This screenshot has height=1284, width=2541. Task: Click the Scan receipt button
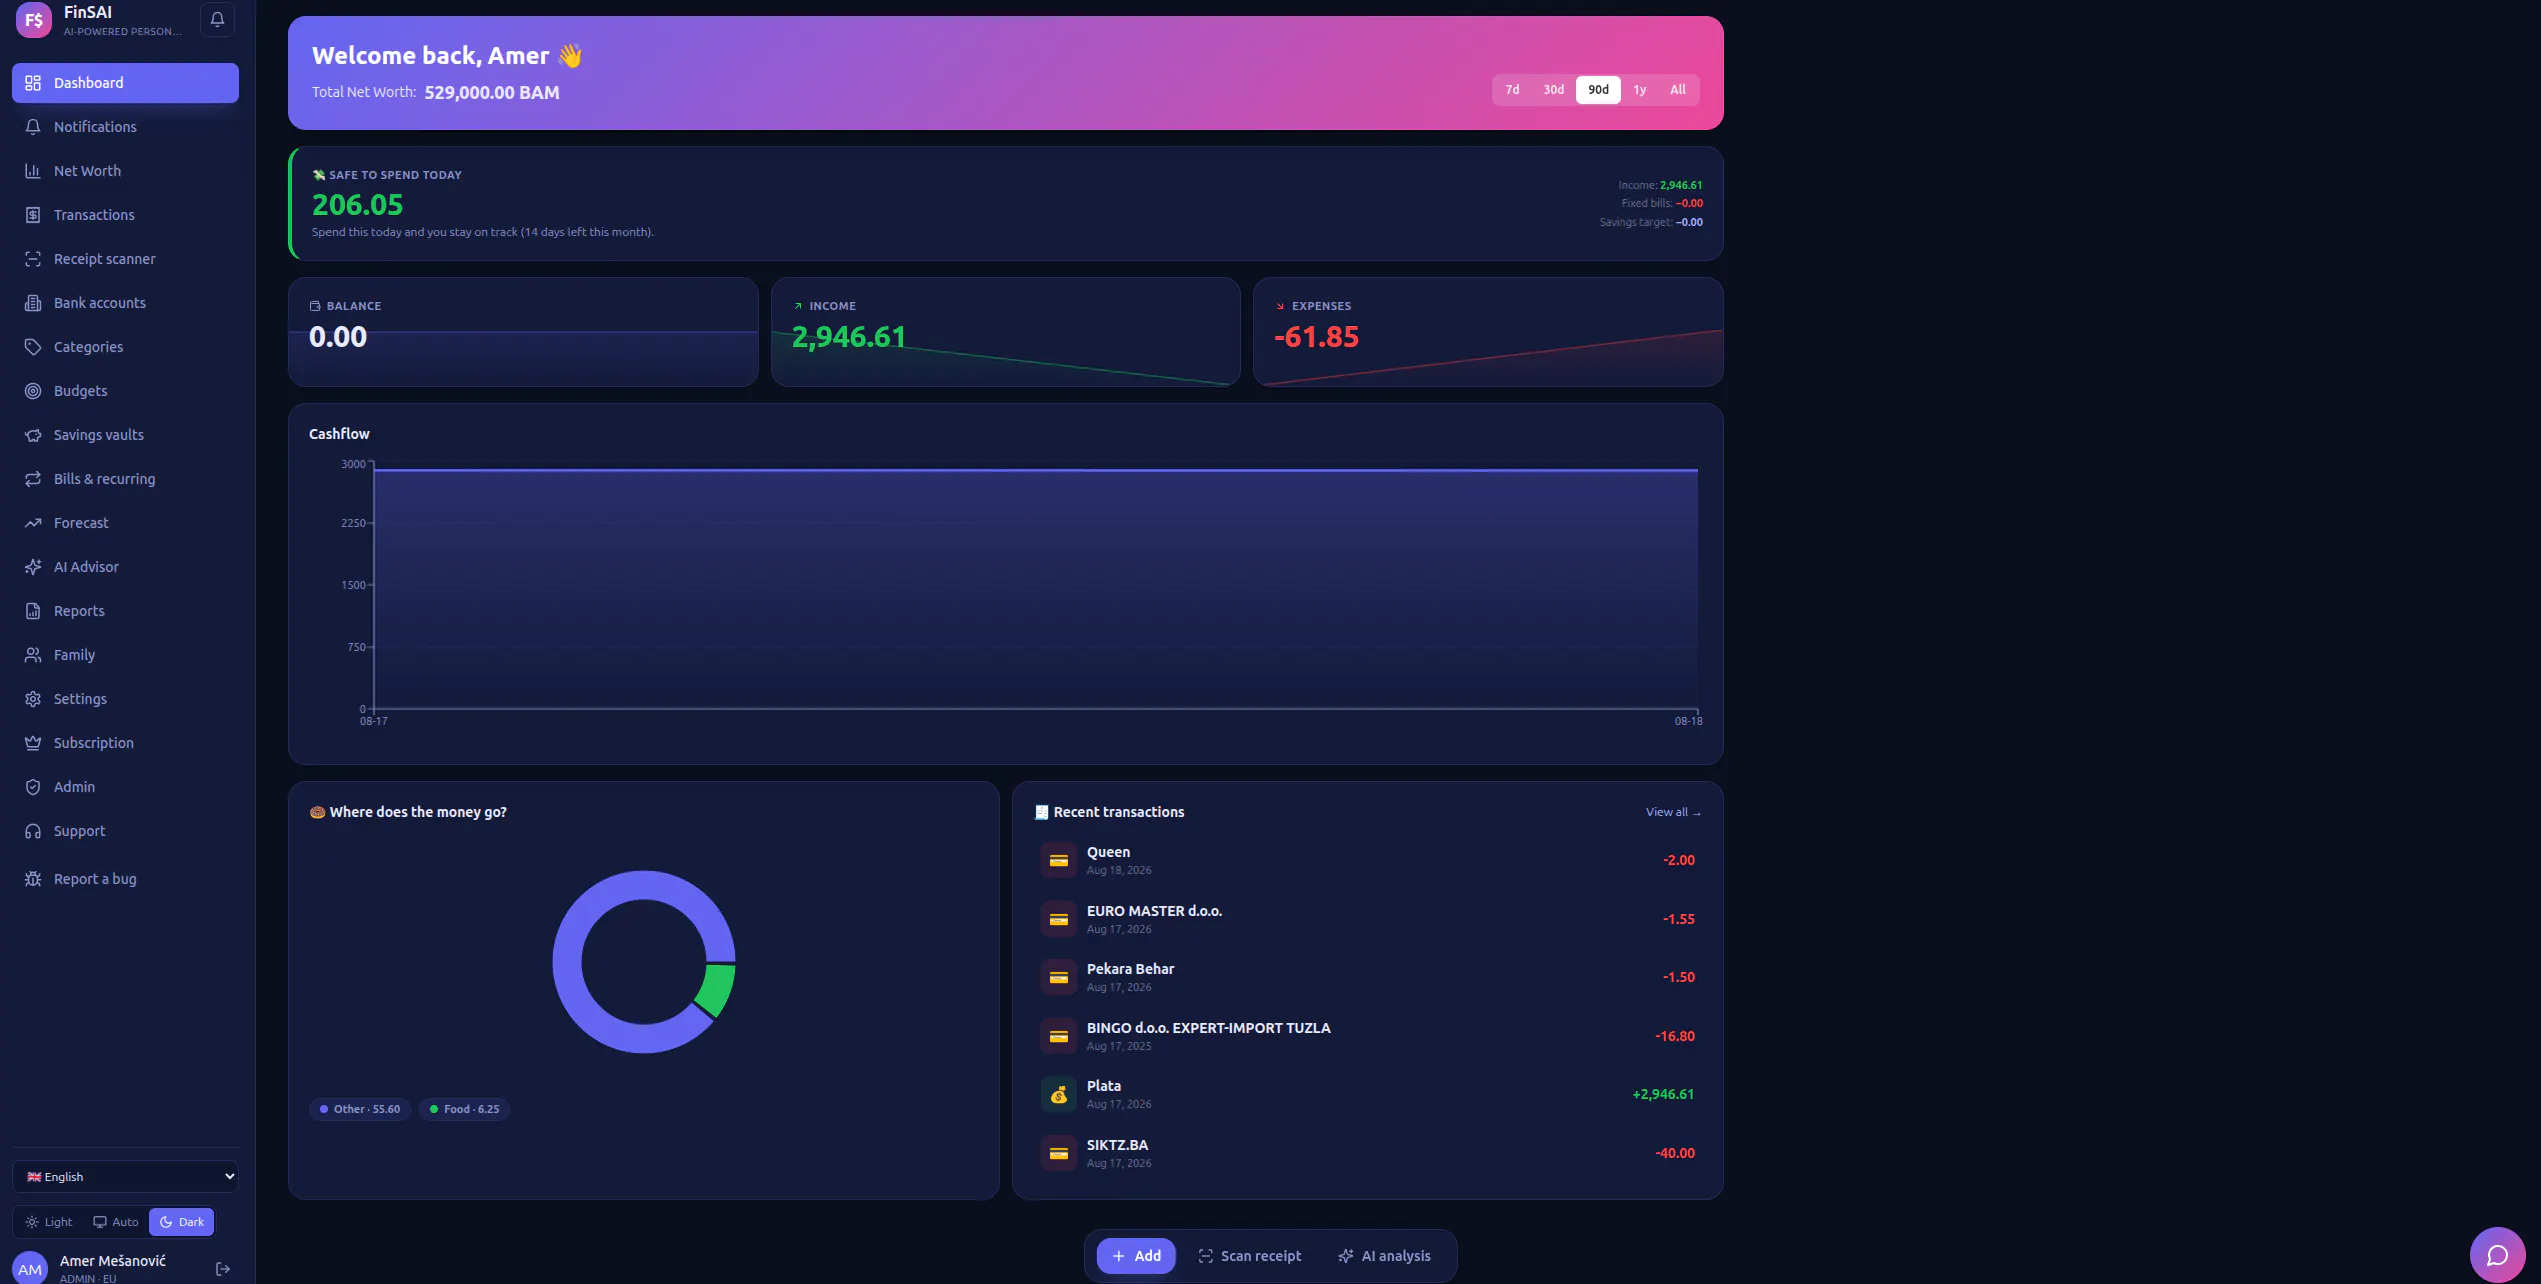coord(1250,1256)
